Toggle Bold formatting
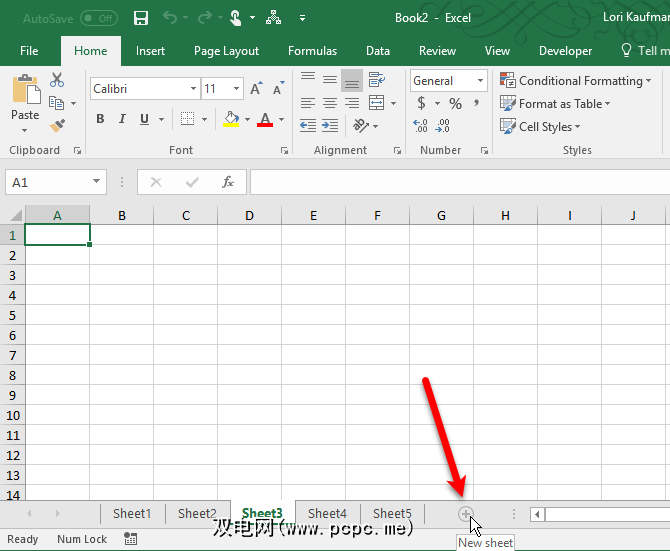 coord(100,119)
